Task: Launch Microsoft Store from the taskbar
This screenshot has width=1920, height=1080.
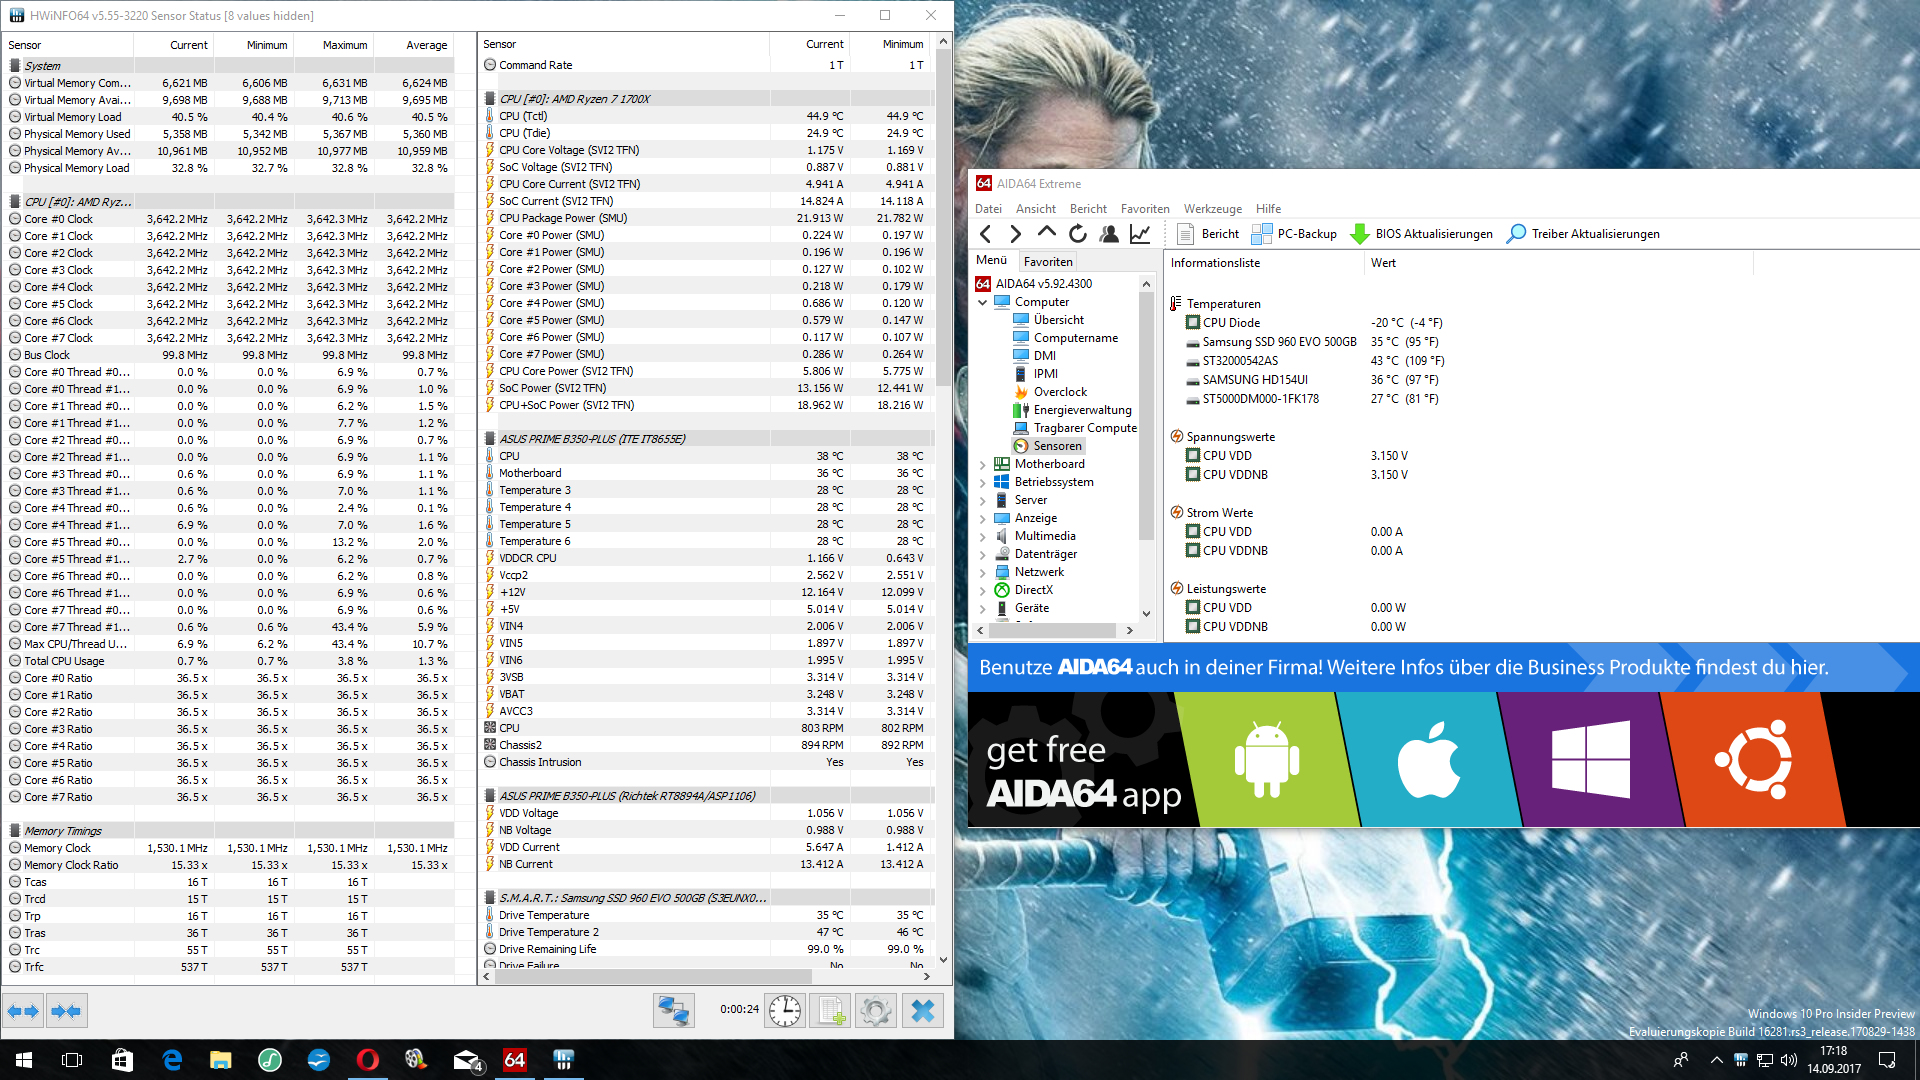Action: pos(122,1060)
